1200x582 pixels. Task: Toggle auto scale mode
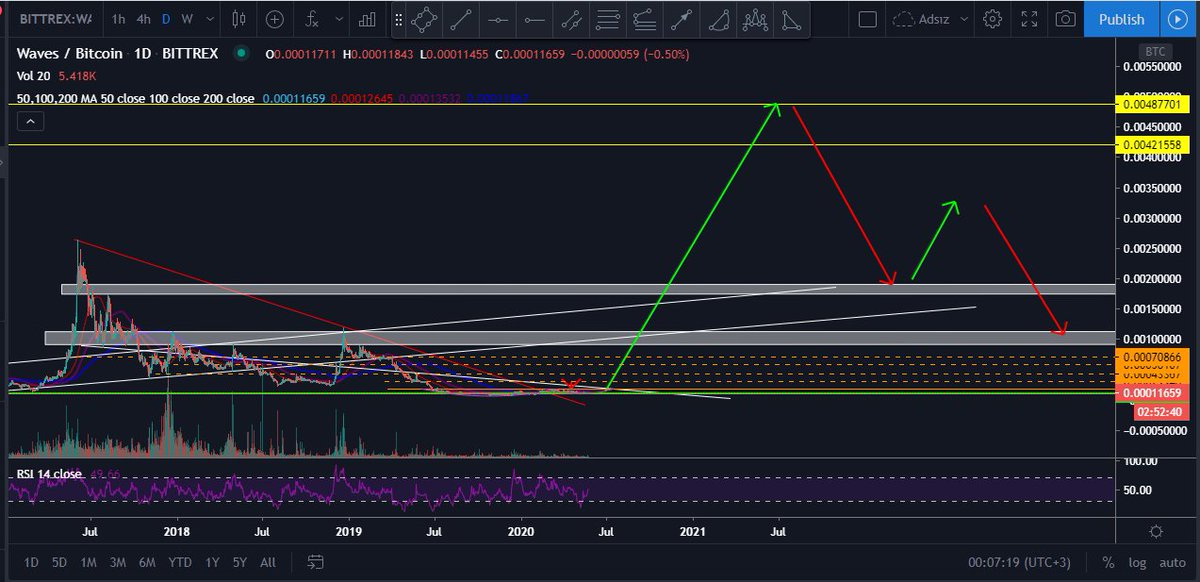coord(1172,562)
